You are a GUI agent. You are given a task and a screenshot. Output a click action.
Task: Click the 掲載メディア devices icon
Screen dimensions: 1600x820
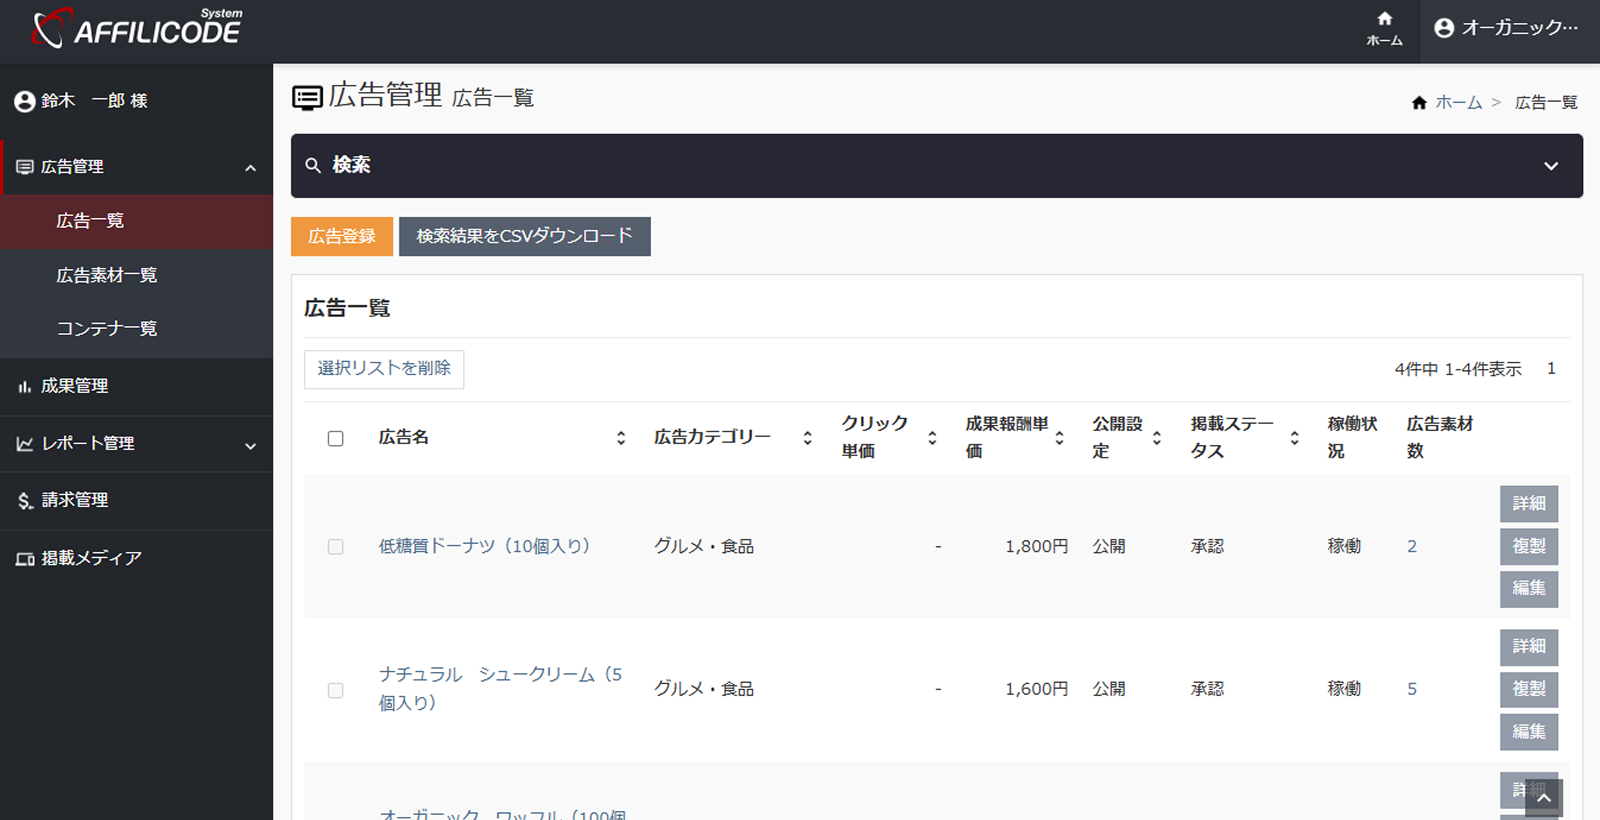(x=25, y=559)
